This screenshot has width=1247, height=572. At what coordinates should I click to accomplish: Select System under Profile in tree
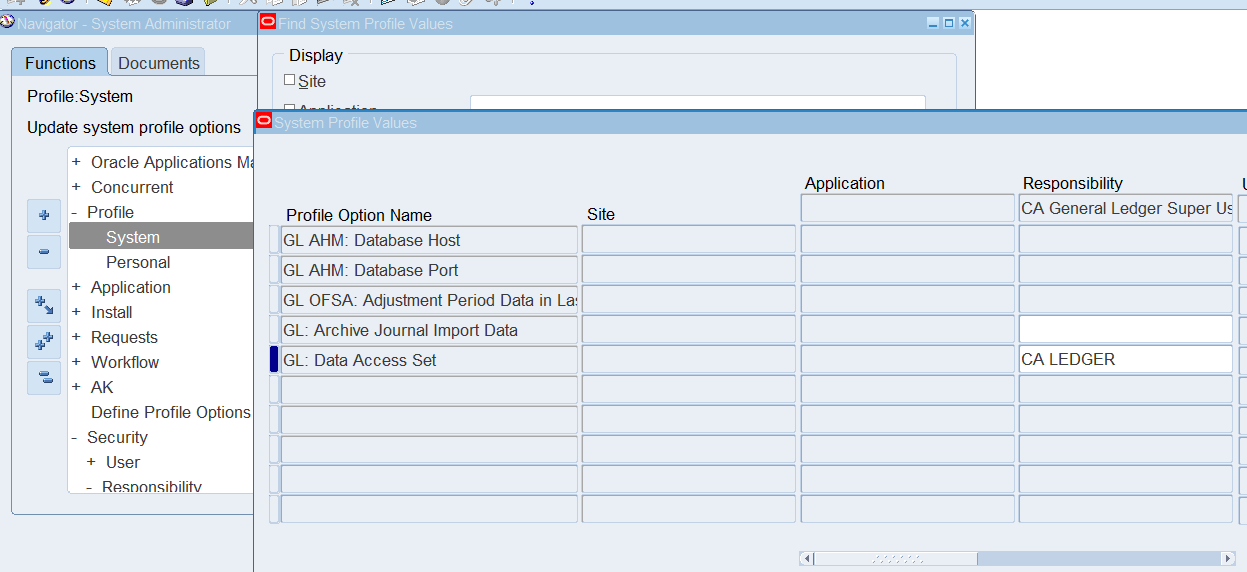point(133,237)
